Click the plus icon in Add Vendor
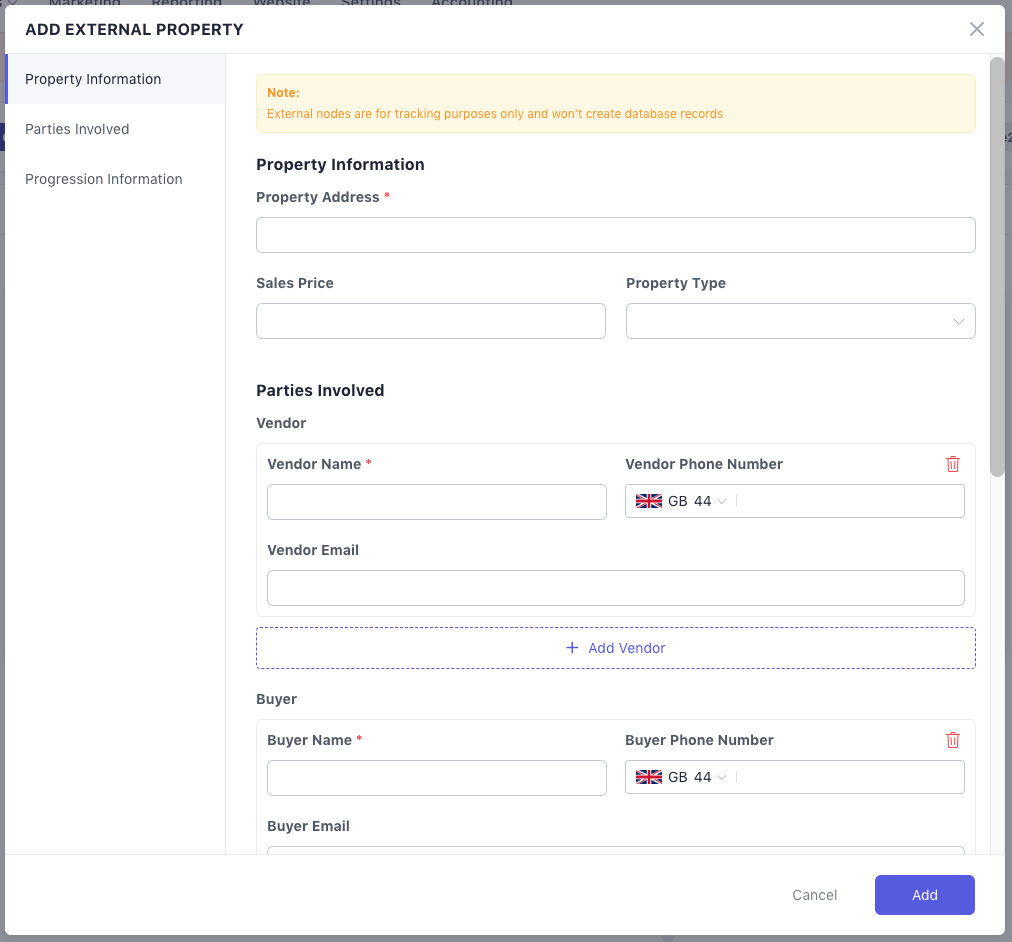 [x=572, y=648]
